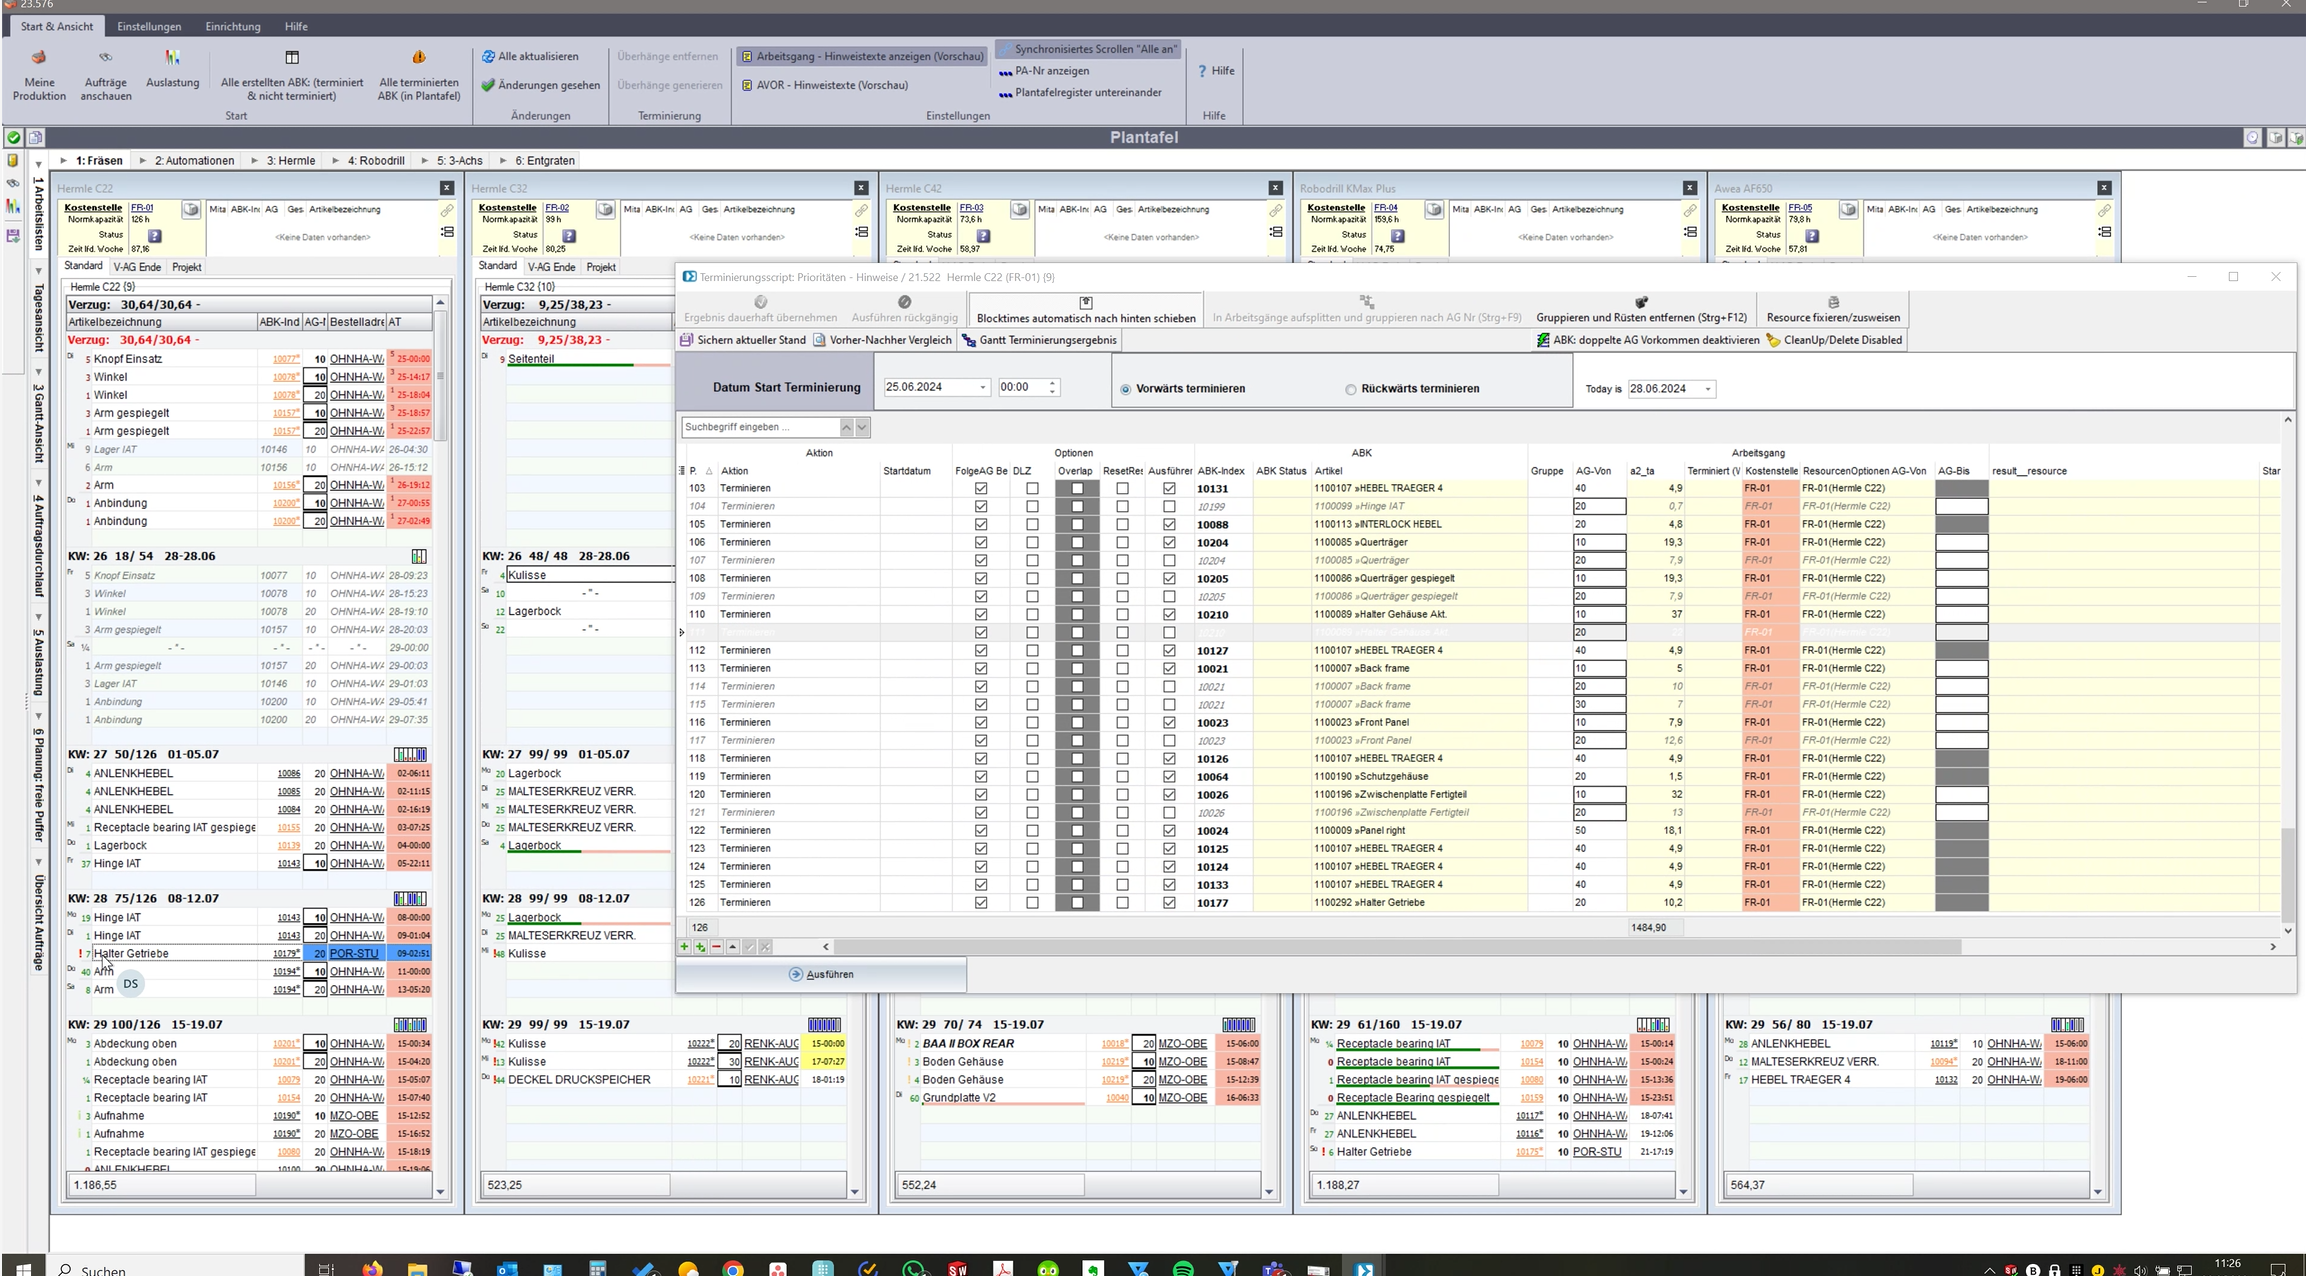The height and width of the screenshot is (1276, 2306).
Task: Click Gruppieren und Rüsten entfernen icon
Action: pos(1641,302)
